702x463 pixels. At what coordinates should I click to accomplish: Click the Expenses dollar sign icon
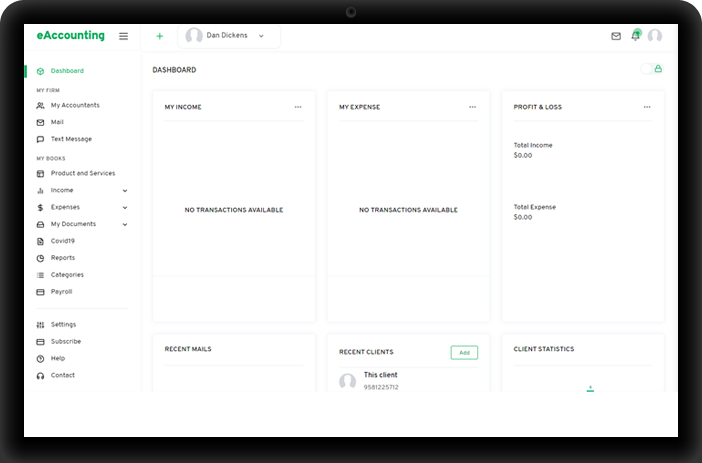click(40, 208)
